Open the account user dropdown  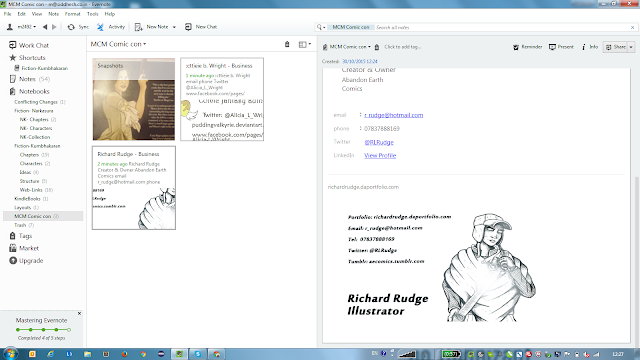coord(22,27)
